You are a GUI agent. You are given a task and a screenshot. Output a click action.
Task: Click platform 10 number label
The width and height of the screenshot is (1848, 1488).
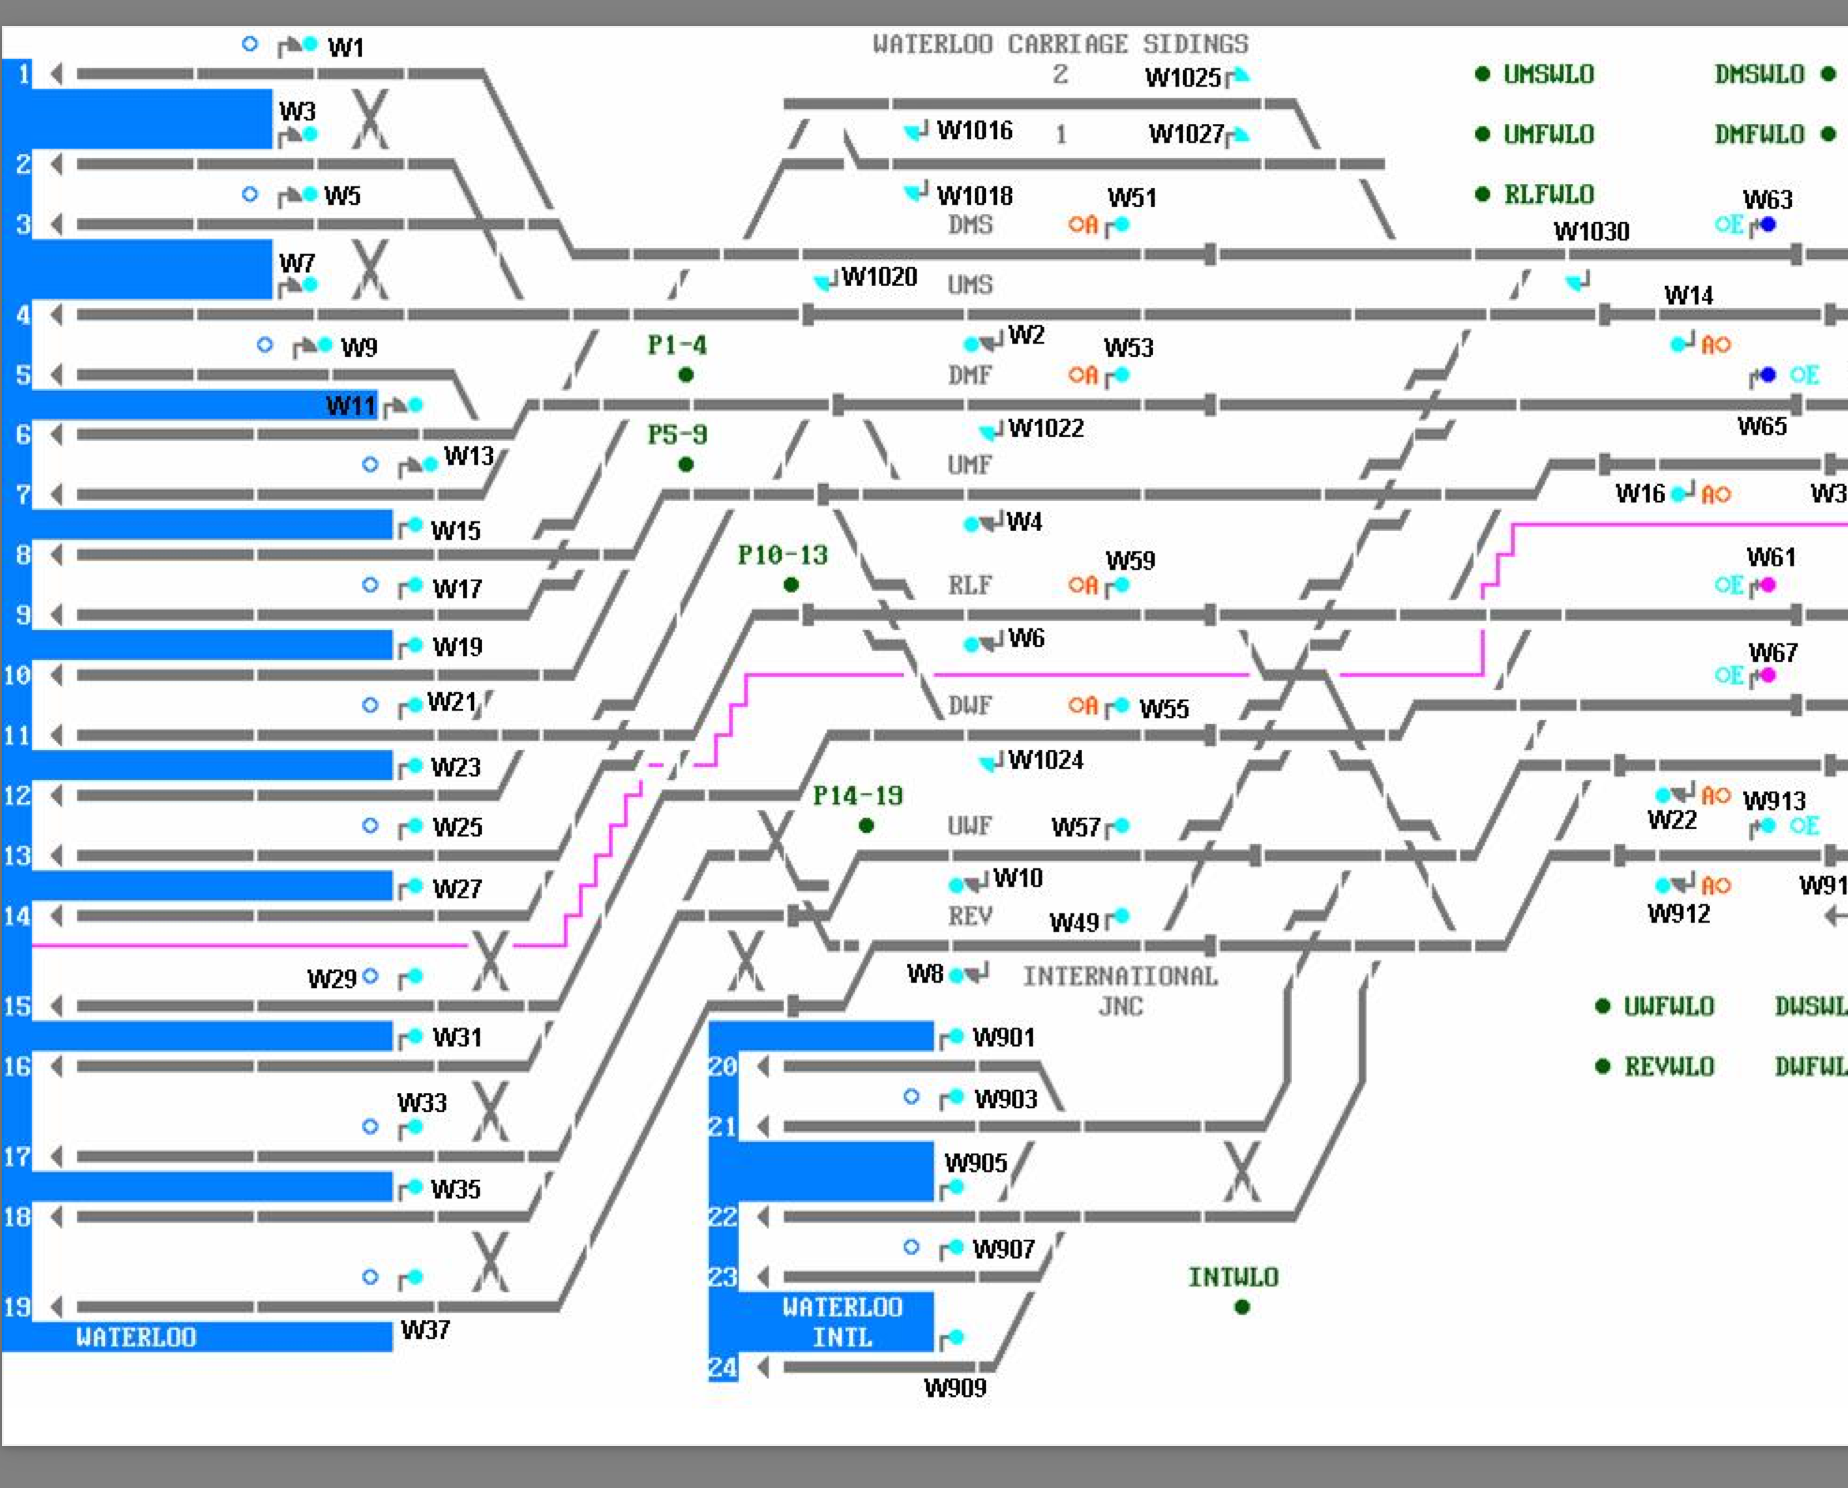[x=17, y=675]
